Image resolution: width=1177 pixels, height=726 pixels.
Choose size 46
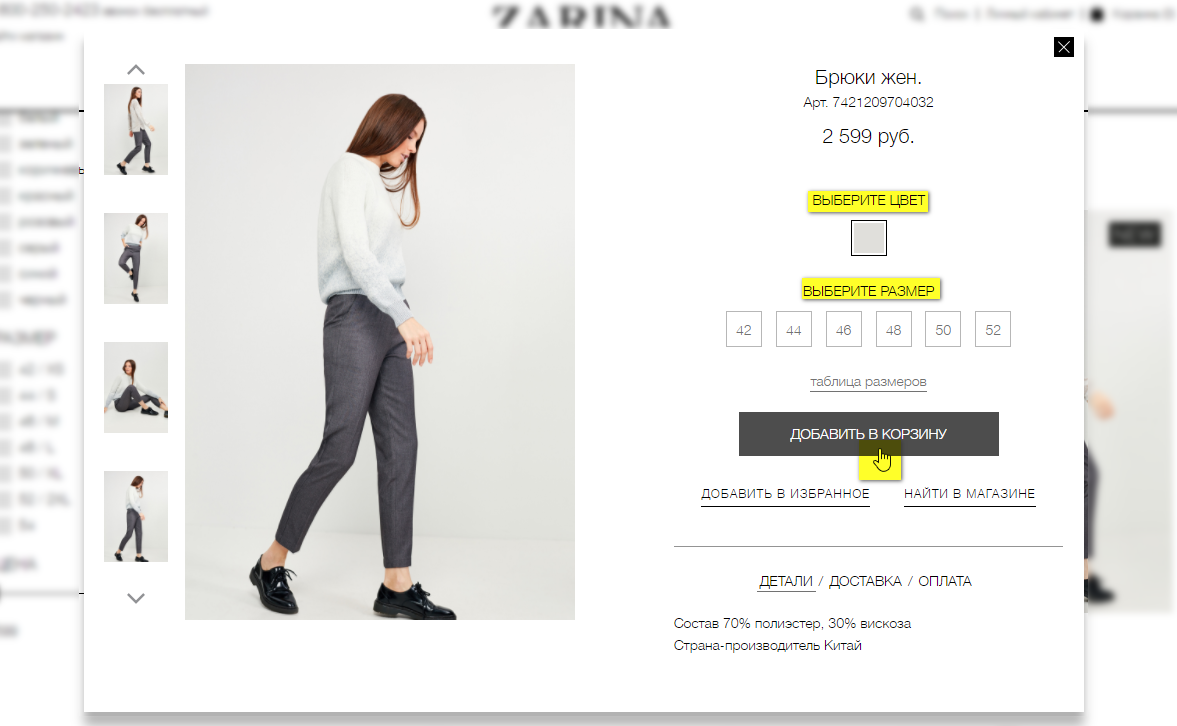[x=844, y=330]
